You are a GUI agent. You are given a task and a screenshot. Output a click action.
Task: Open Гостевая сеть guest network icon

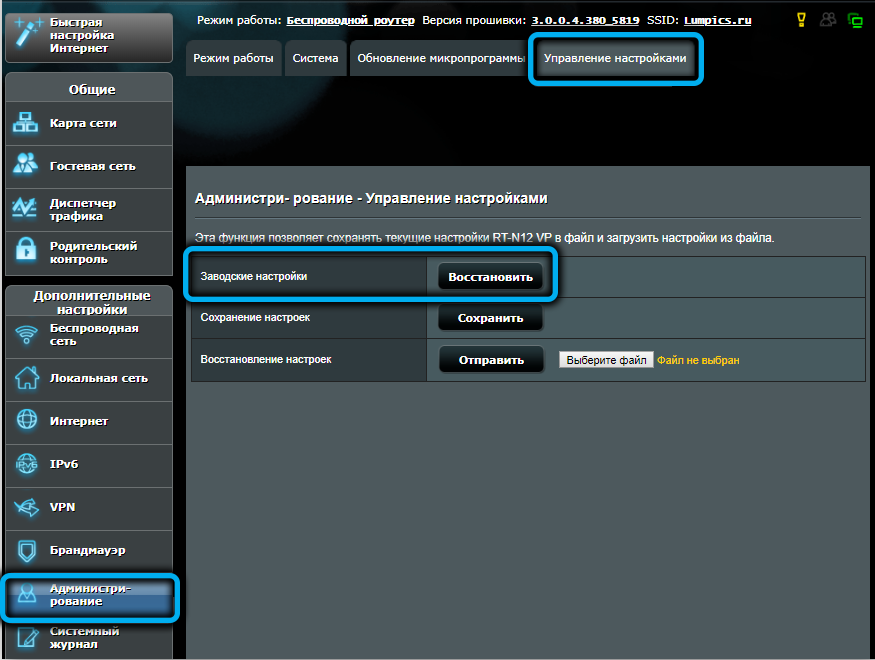[x=26, y=166]
